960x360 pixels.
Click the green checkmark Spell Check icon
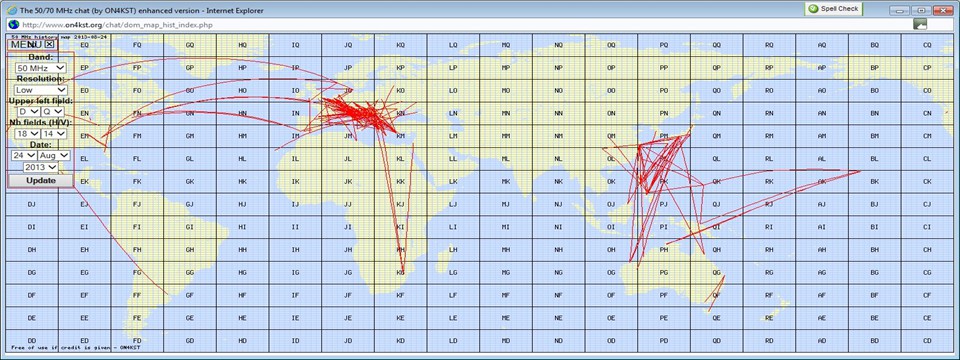(x=813, y=9)
